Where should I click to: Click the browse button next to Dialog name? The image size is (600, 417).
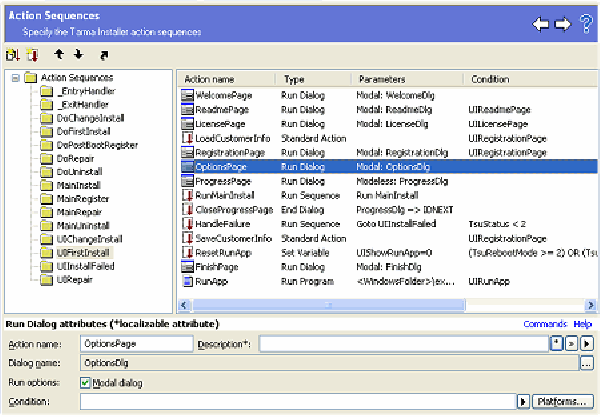(x=586, y=363)
